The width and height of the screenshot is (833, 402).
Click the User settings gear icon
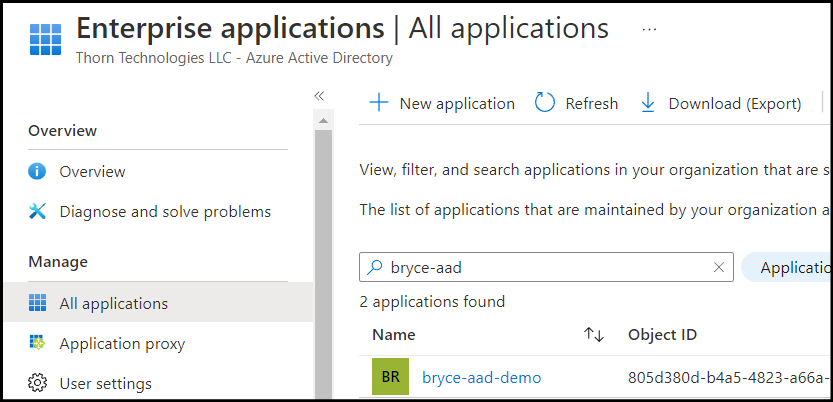pyautogui.click(x=37, y=382)
